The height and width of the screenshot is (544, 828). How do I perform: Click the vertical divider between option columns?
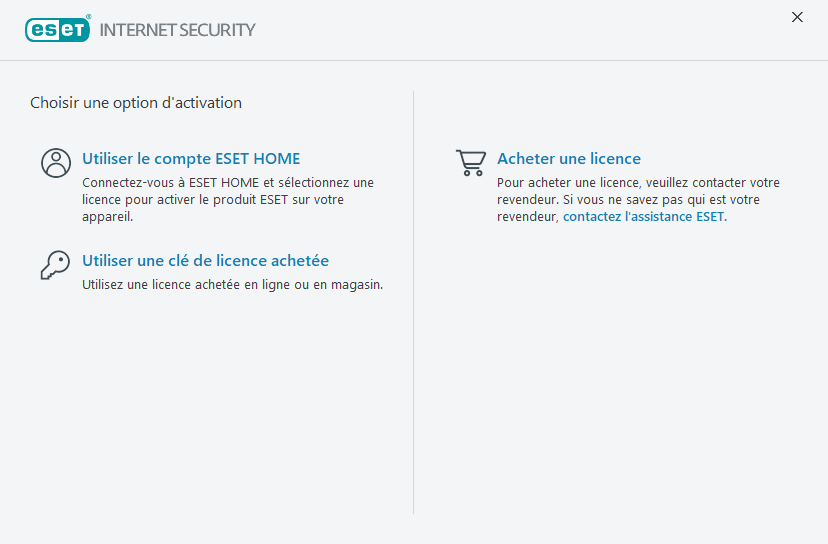click(x=413, y=300)
